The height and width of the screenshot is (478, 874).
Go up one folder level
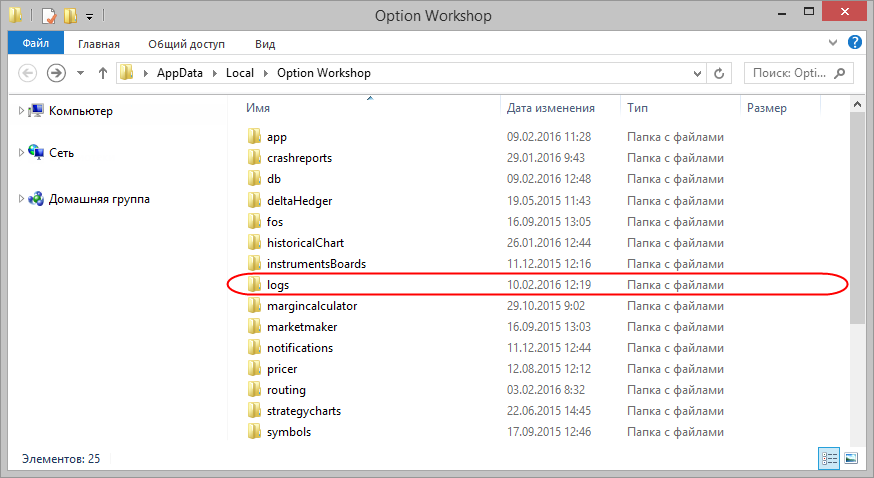point(103,73)
